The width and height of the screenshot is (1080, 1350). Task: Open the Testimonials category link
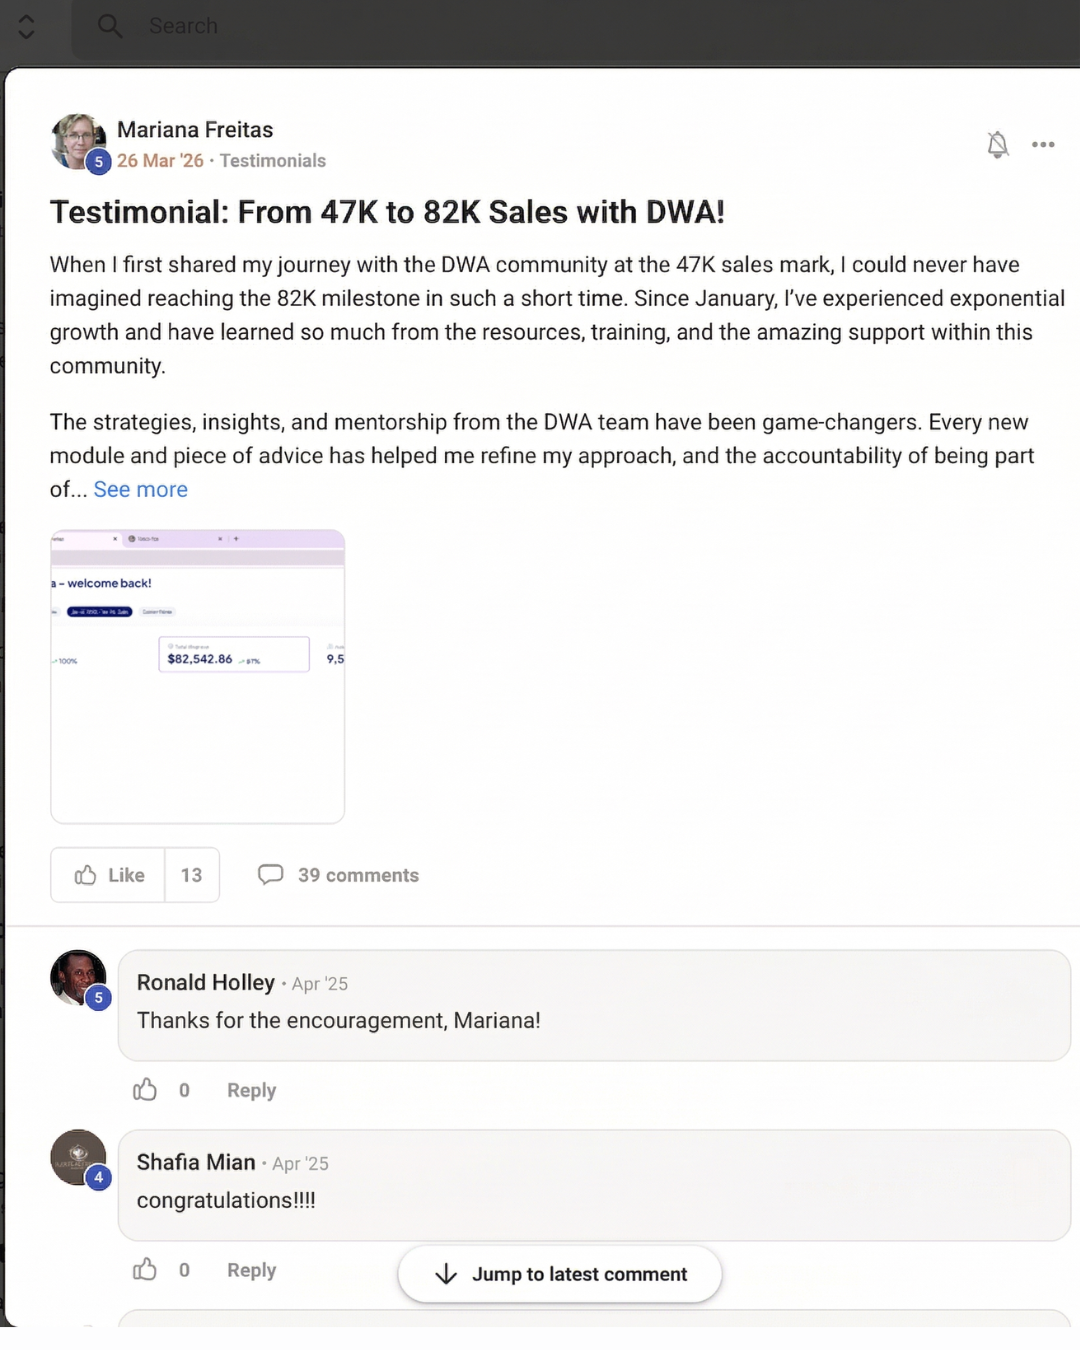pyautogui.click(x=273, y=161)
